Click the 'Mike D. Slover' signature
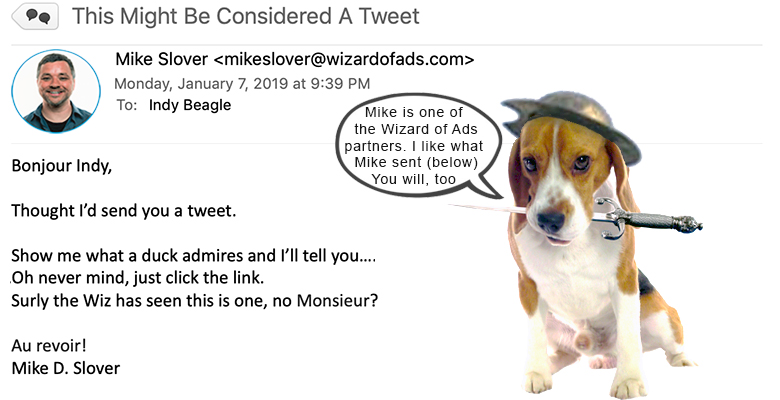This screenshot has width=780, height=400. (66, 368)
